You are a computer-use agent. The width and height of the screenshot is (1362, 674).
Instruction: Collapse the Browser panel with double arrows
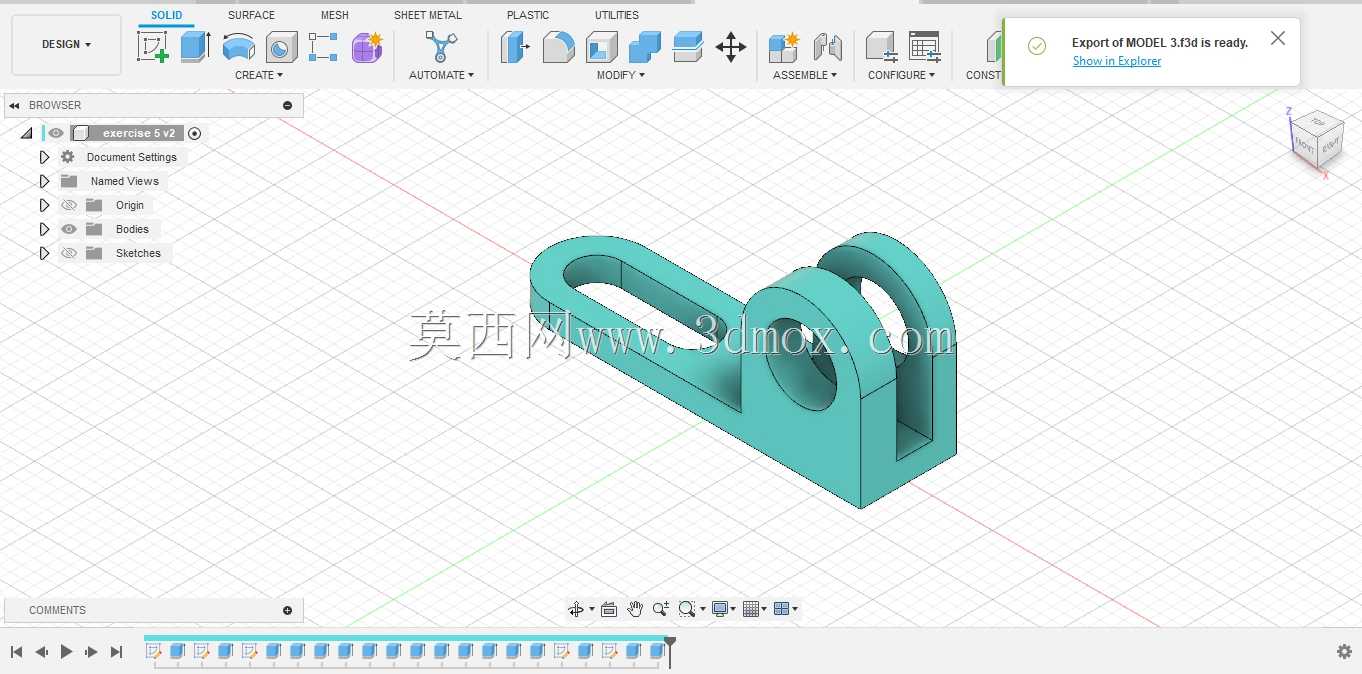(14, 105)
